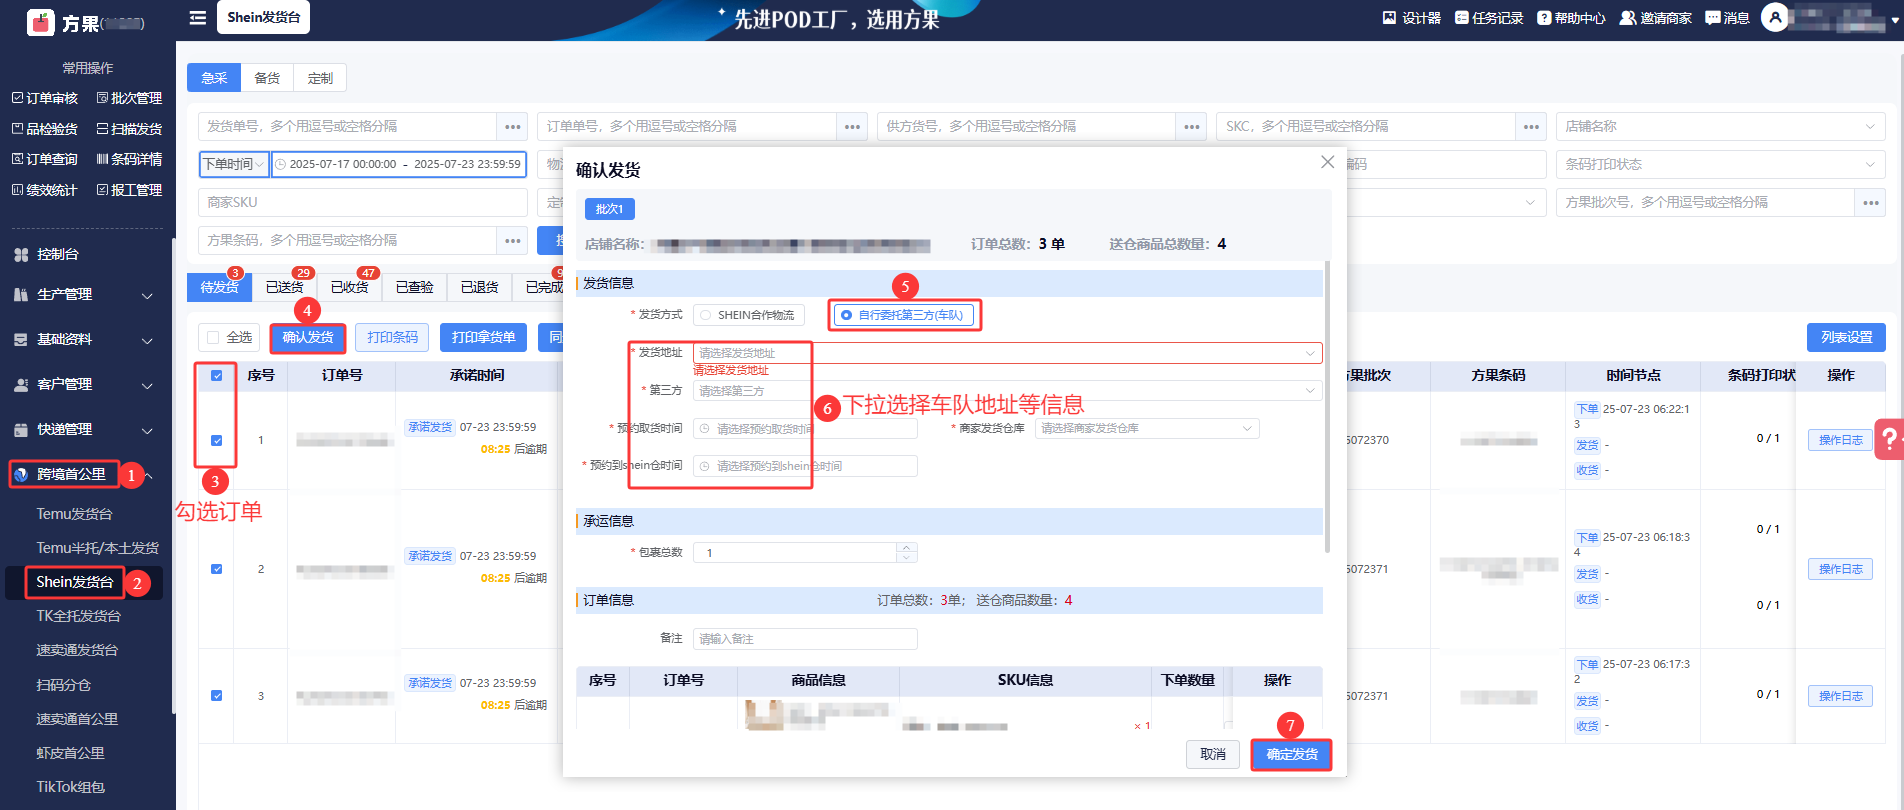Click the 备注 remark input field
The width and height of the screenshot is (1904, 810).
click(x=805, y=639)
